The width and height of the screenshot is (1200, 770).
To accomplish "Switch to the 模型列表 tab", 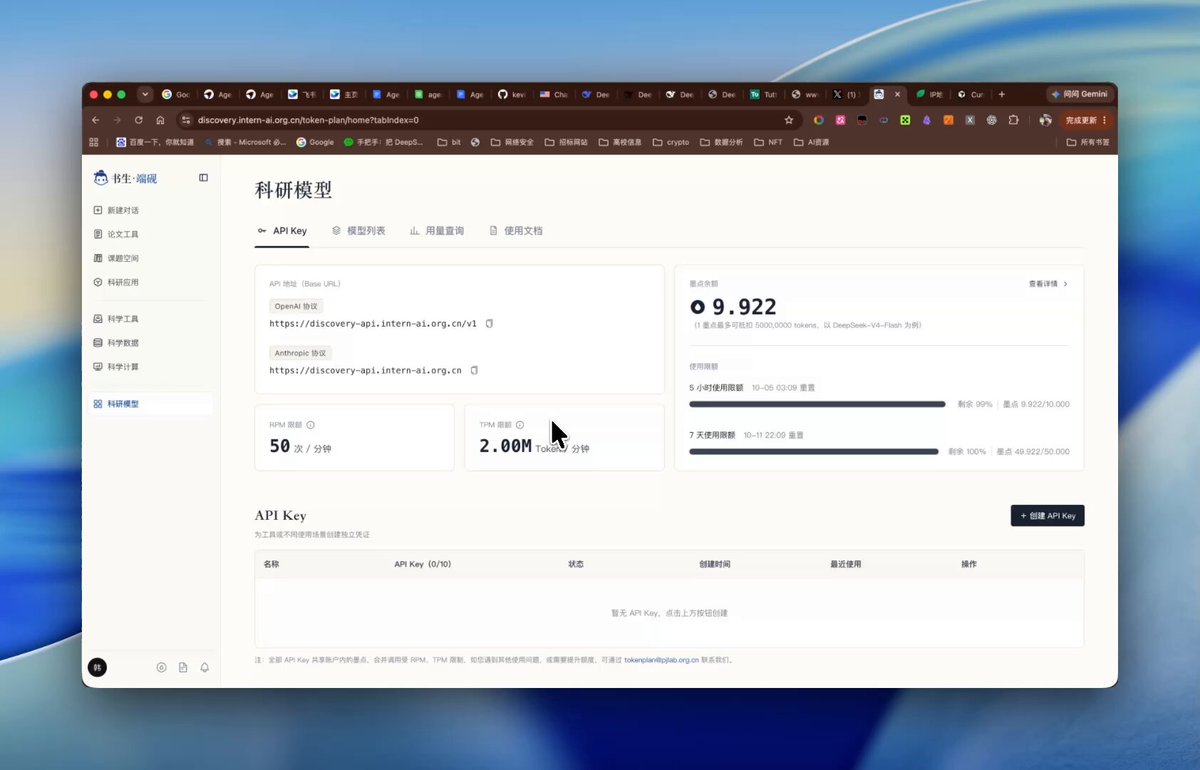I will 358,231.
